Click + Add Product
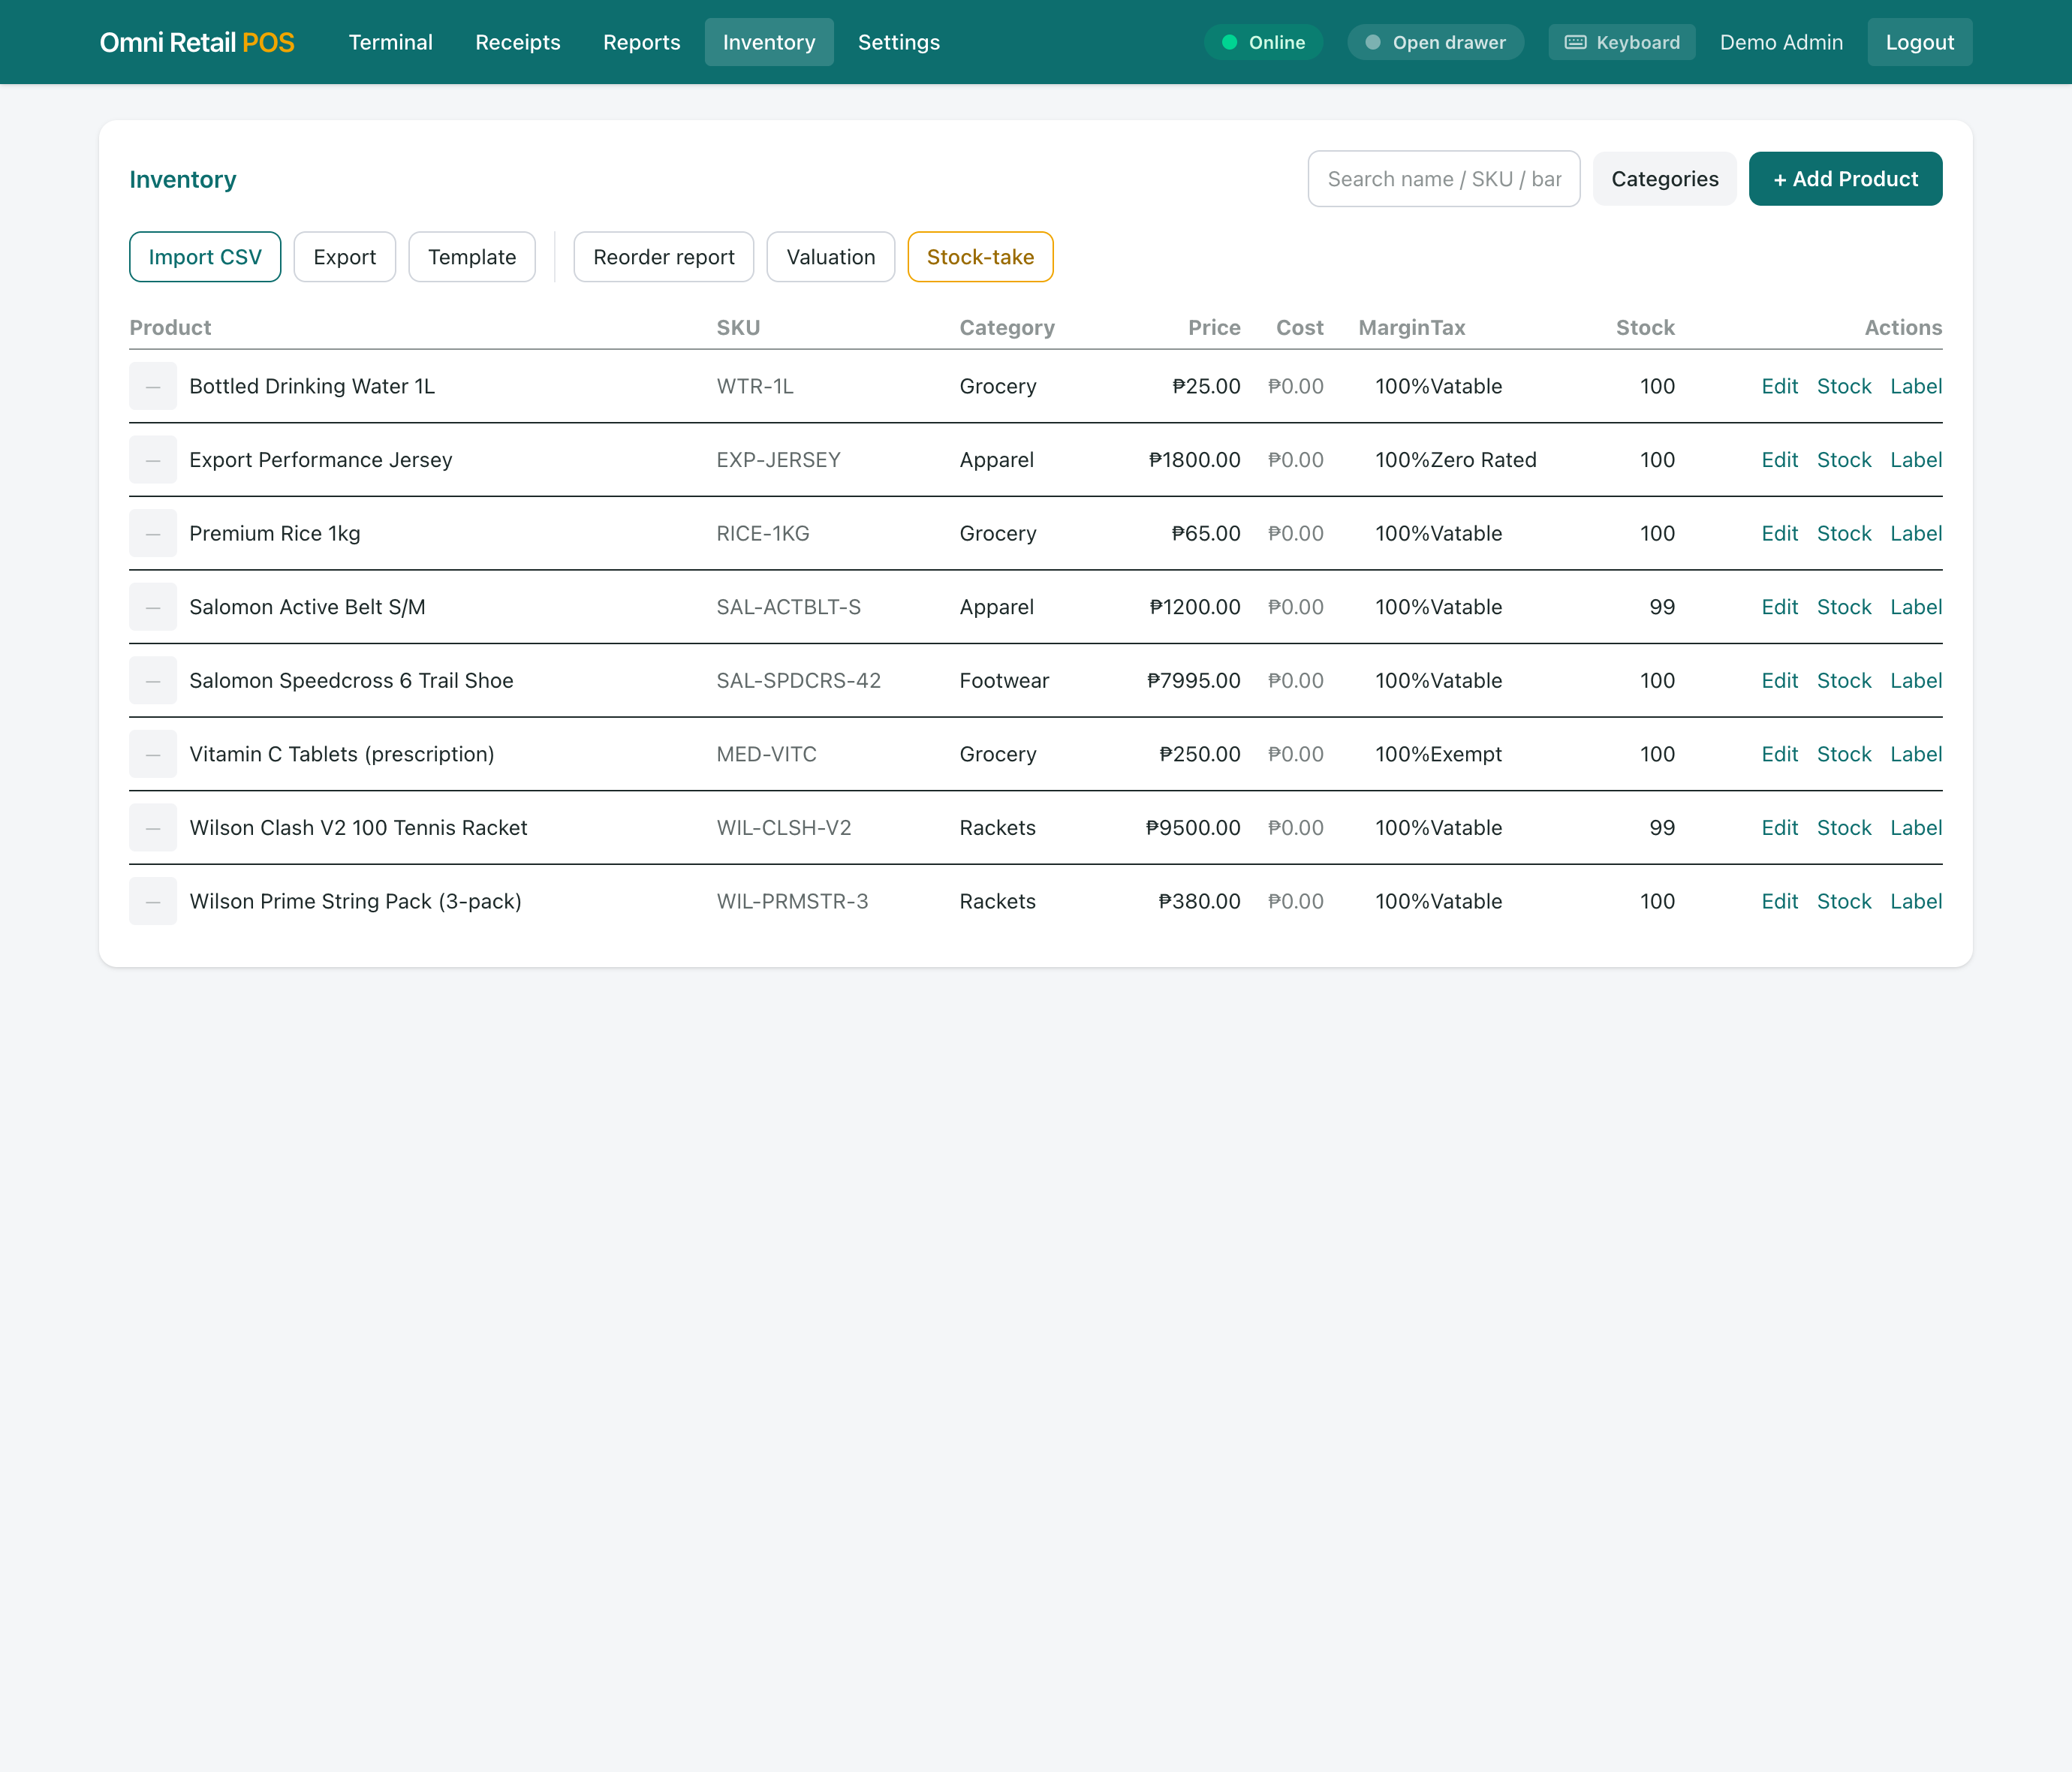The image size is (2072, 1772). 1845,179
